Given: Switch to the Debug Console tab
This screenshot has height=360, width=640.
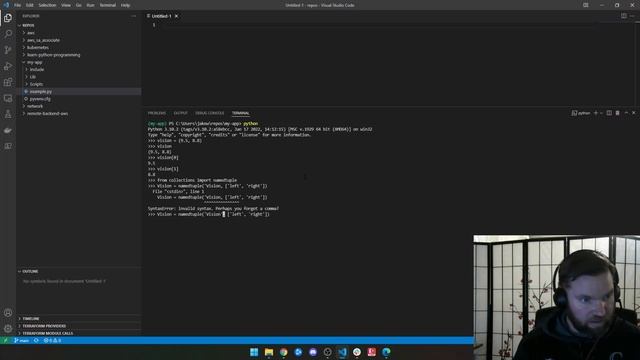Looking at the screenshot, I should click(x=209, y=113).
